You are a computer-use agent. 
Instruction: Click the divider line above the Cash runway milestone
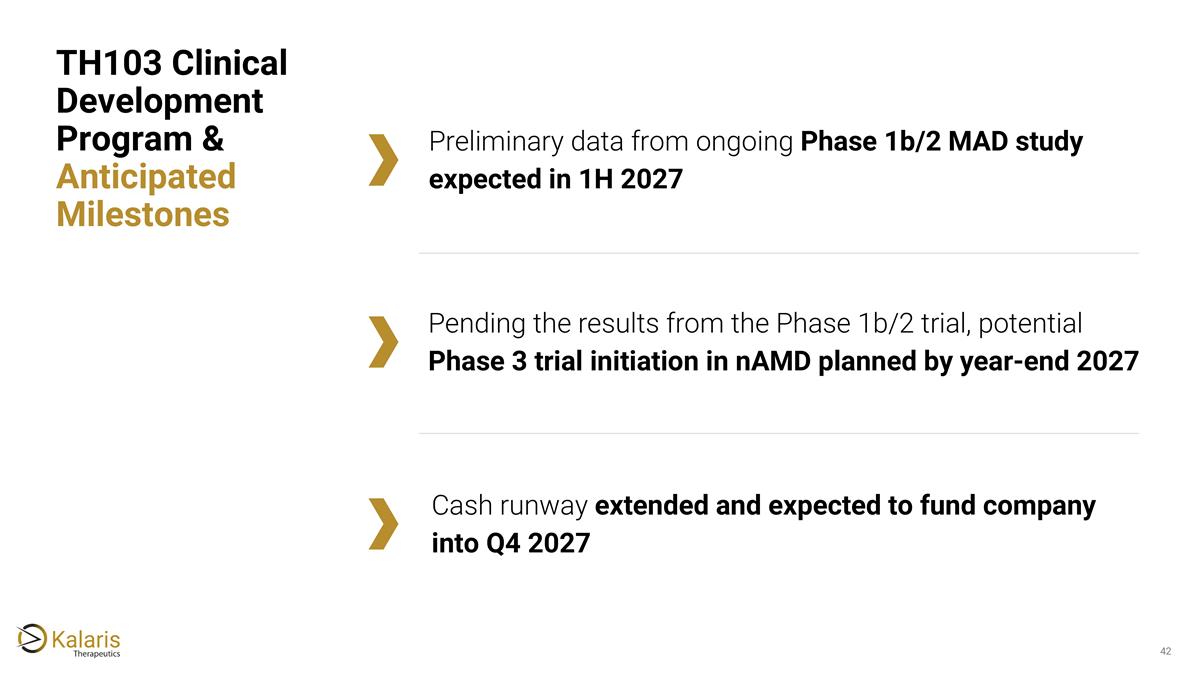click(x=778, y=433)
